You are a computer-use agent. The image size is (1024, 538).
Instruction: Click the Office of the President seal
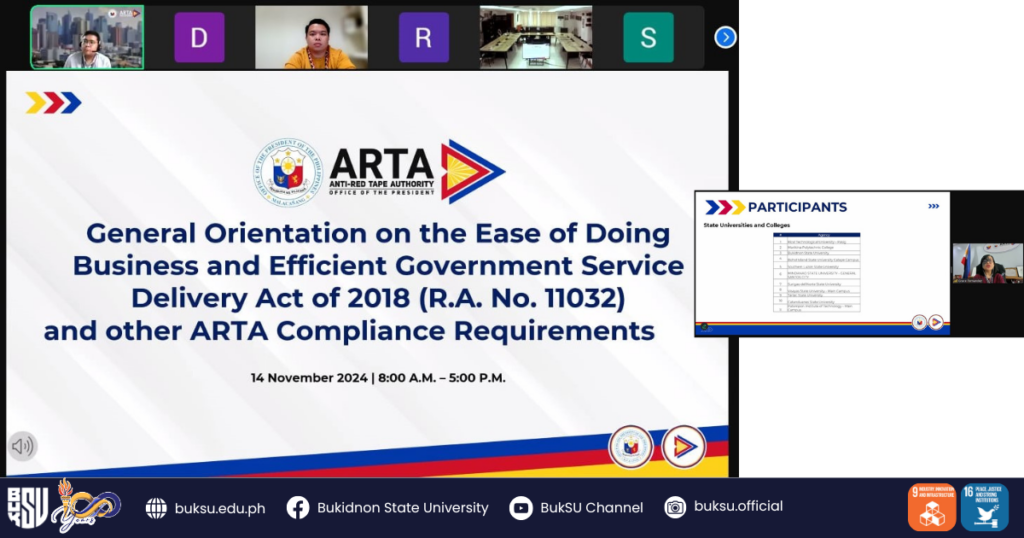288,172
